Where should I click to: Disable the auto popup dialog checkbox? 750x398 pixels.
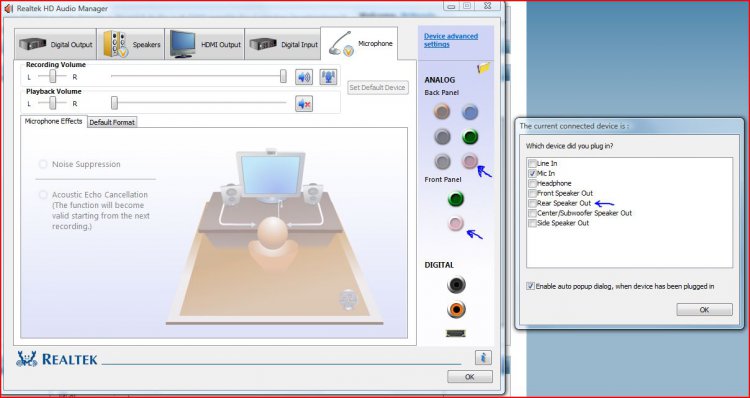click(530, 286)
